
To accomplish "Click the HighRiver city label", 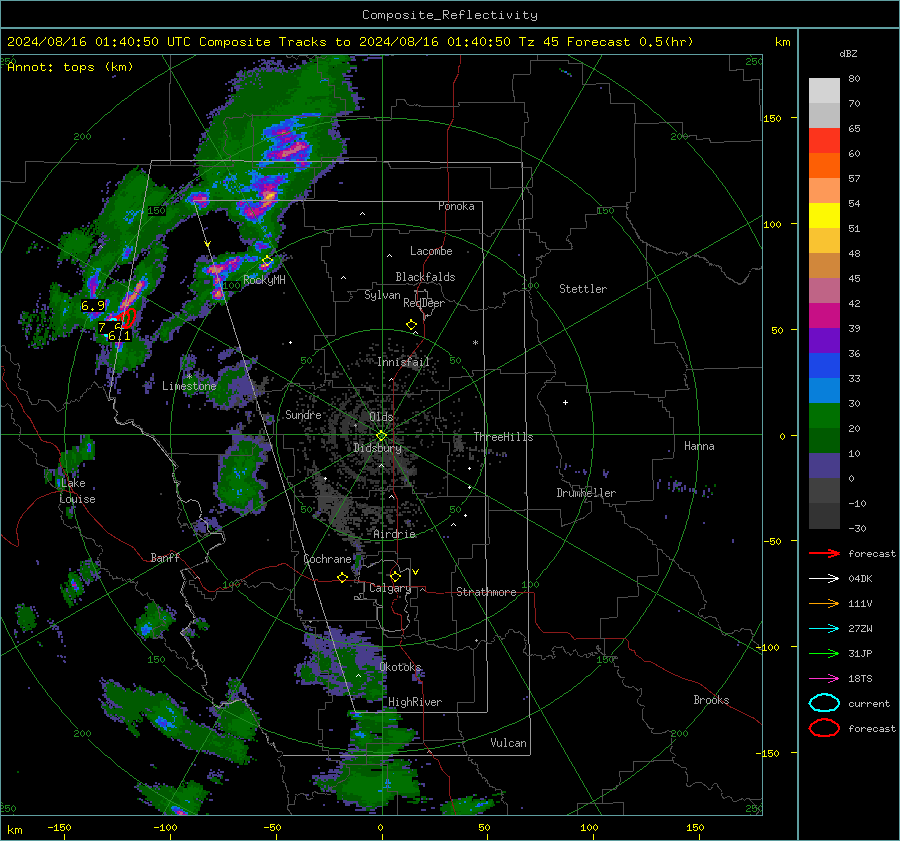I will [415, 702].
